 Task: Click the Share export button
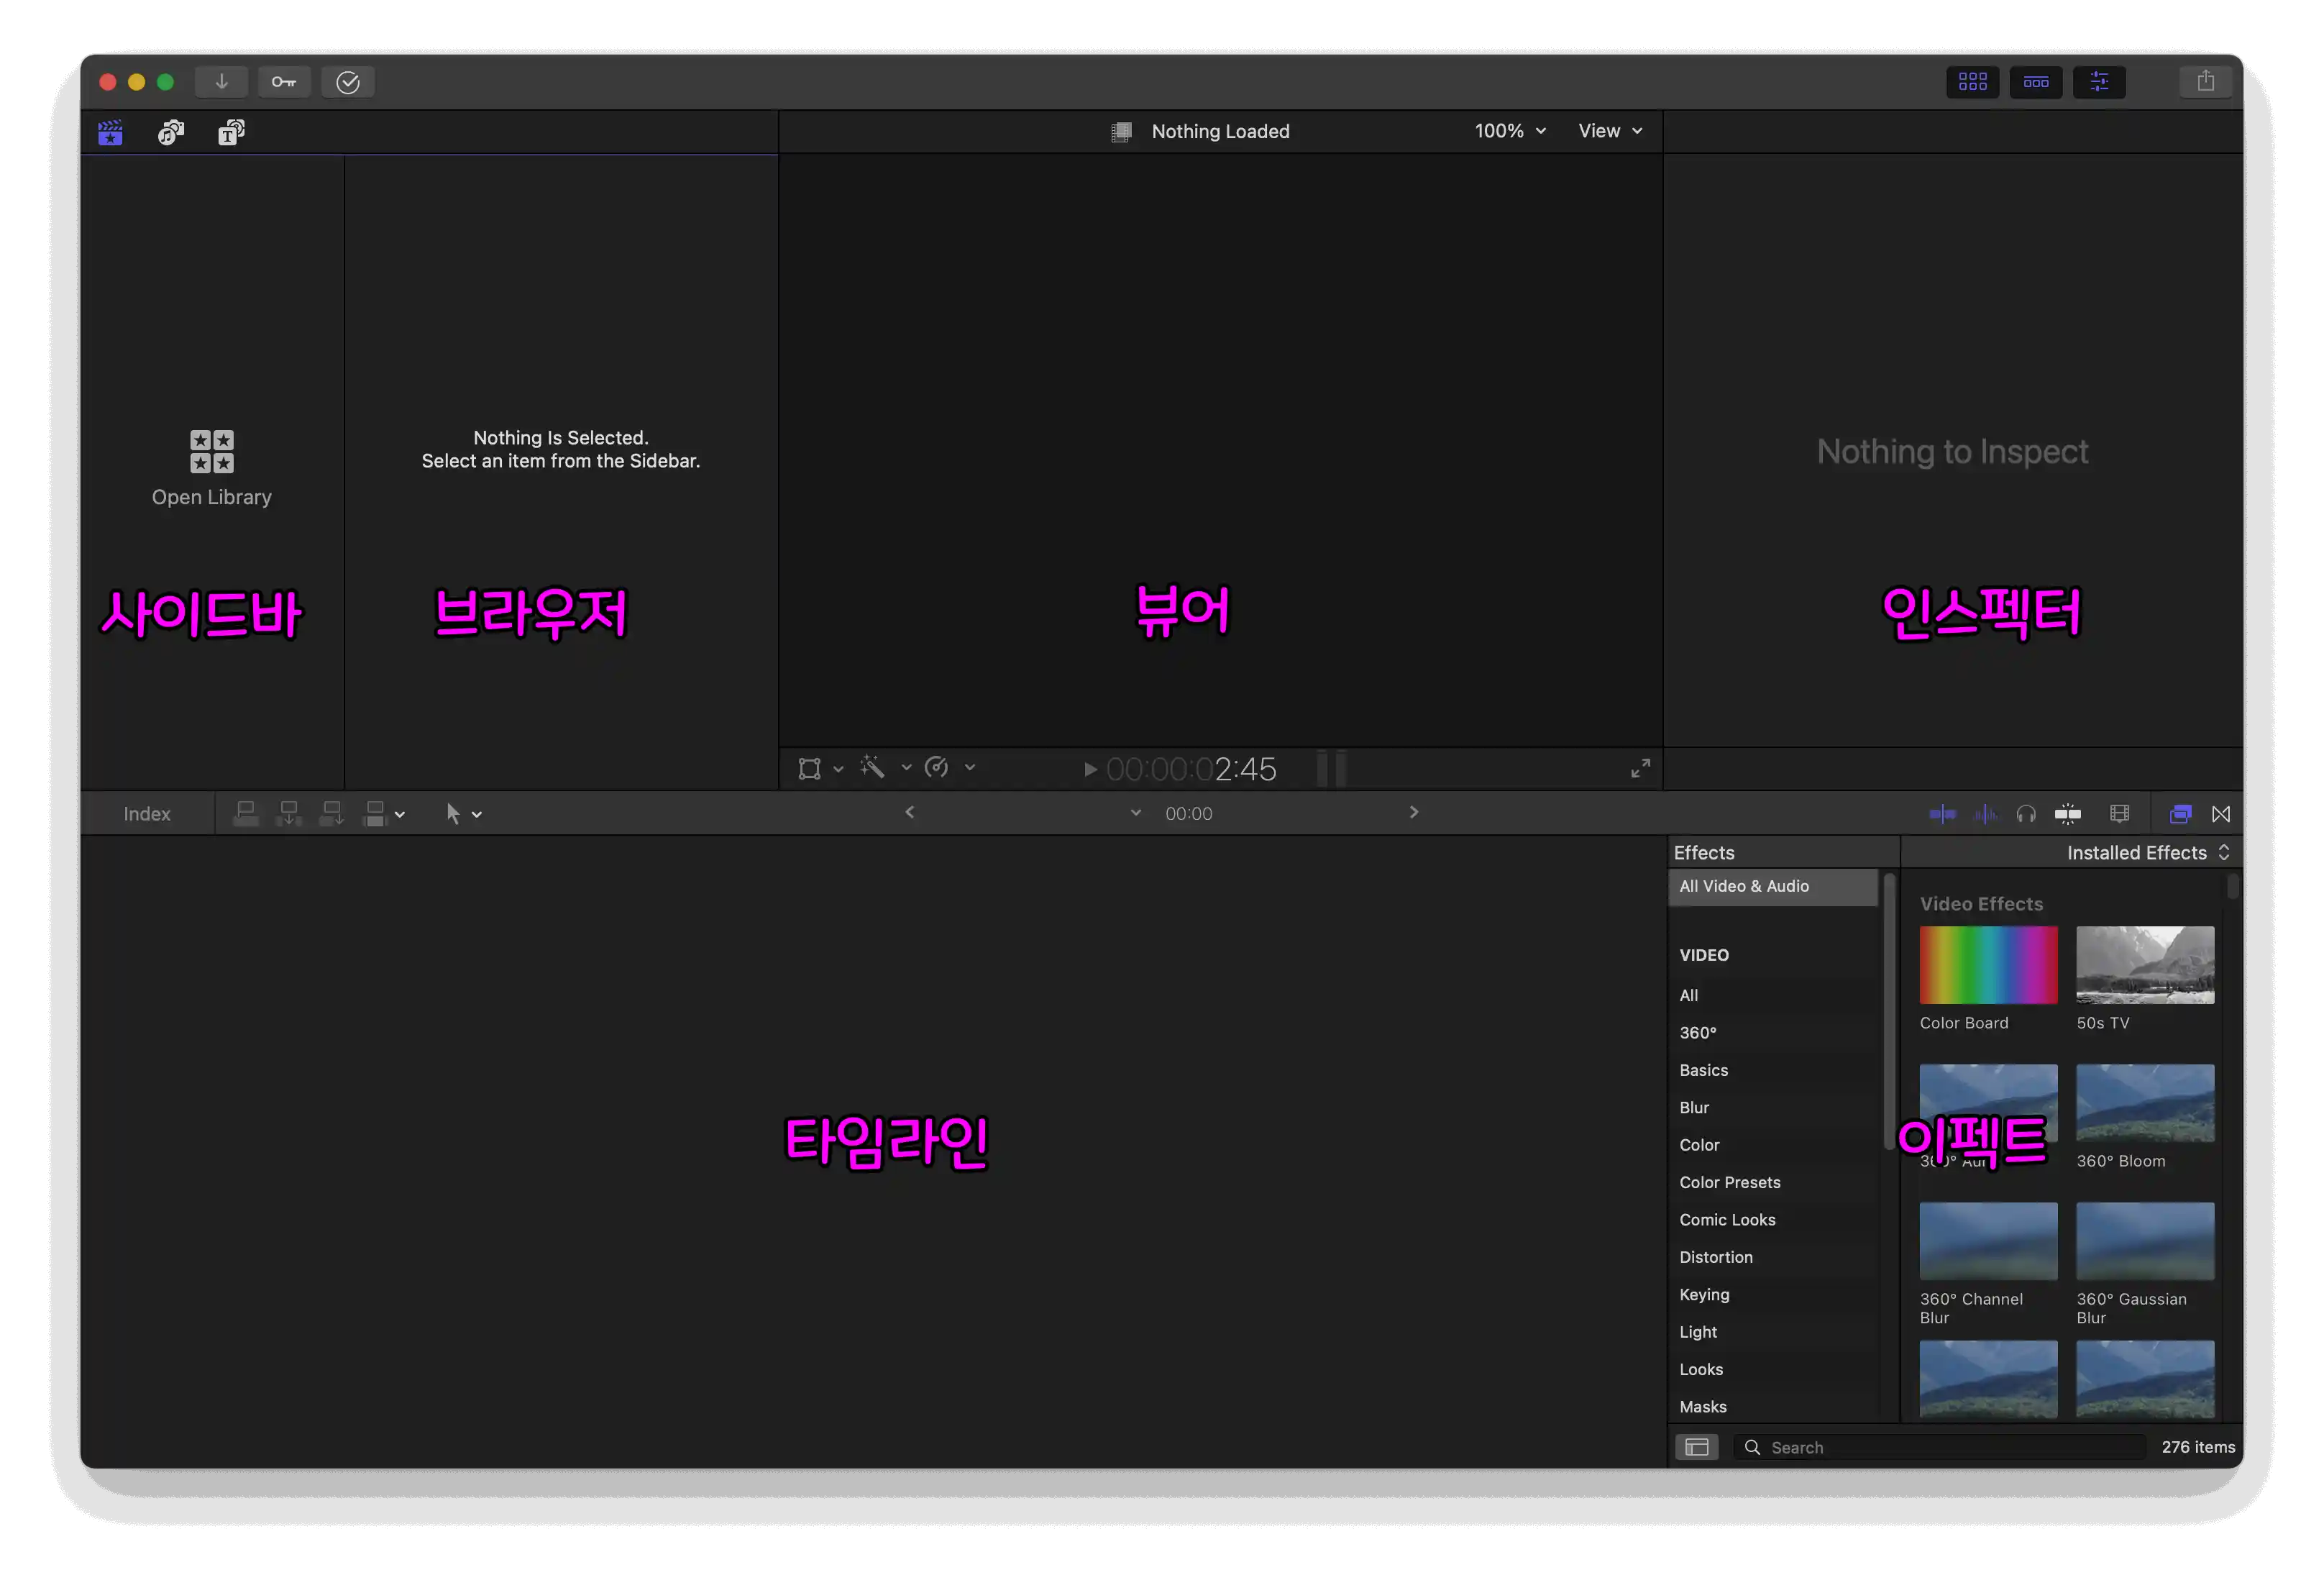point(2205,82)
